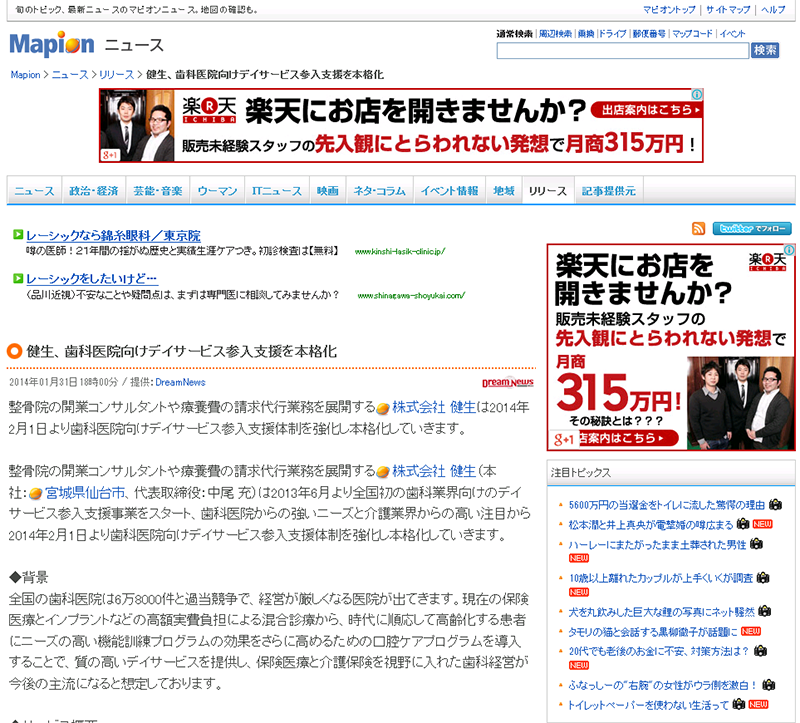Viewport: 800px width, 723px height.
Task: Click the DreamNews provider link under the headline
Action: 180,382
